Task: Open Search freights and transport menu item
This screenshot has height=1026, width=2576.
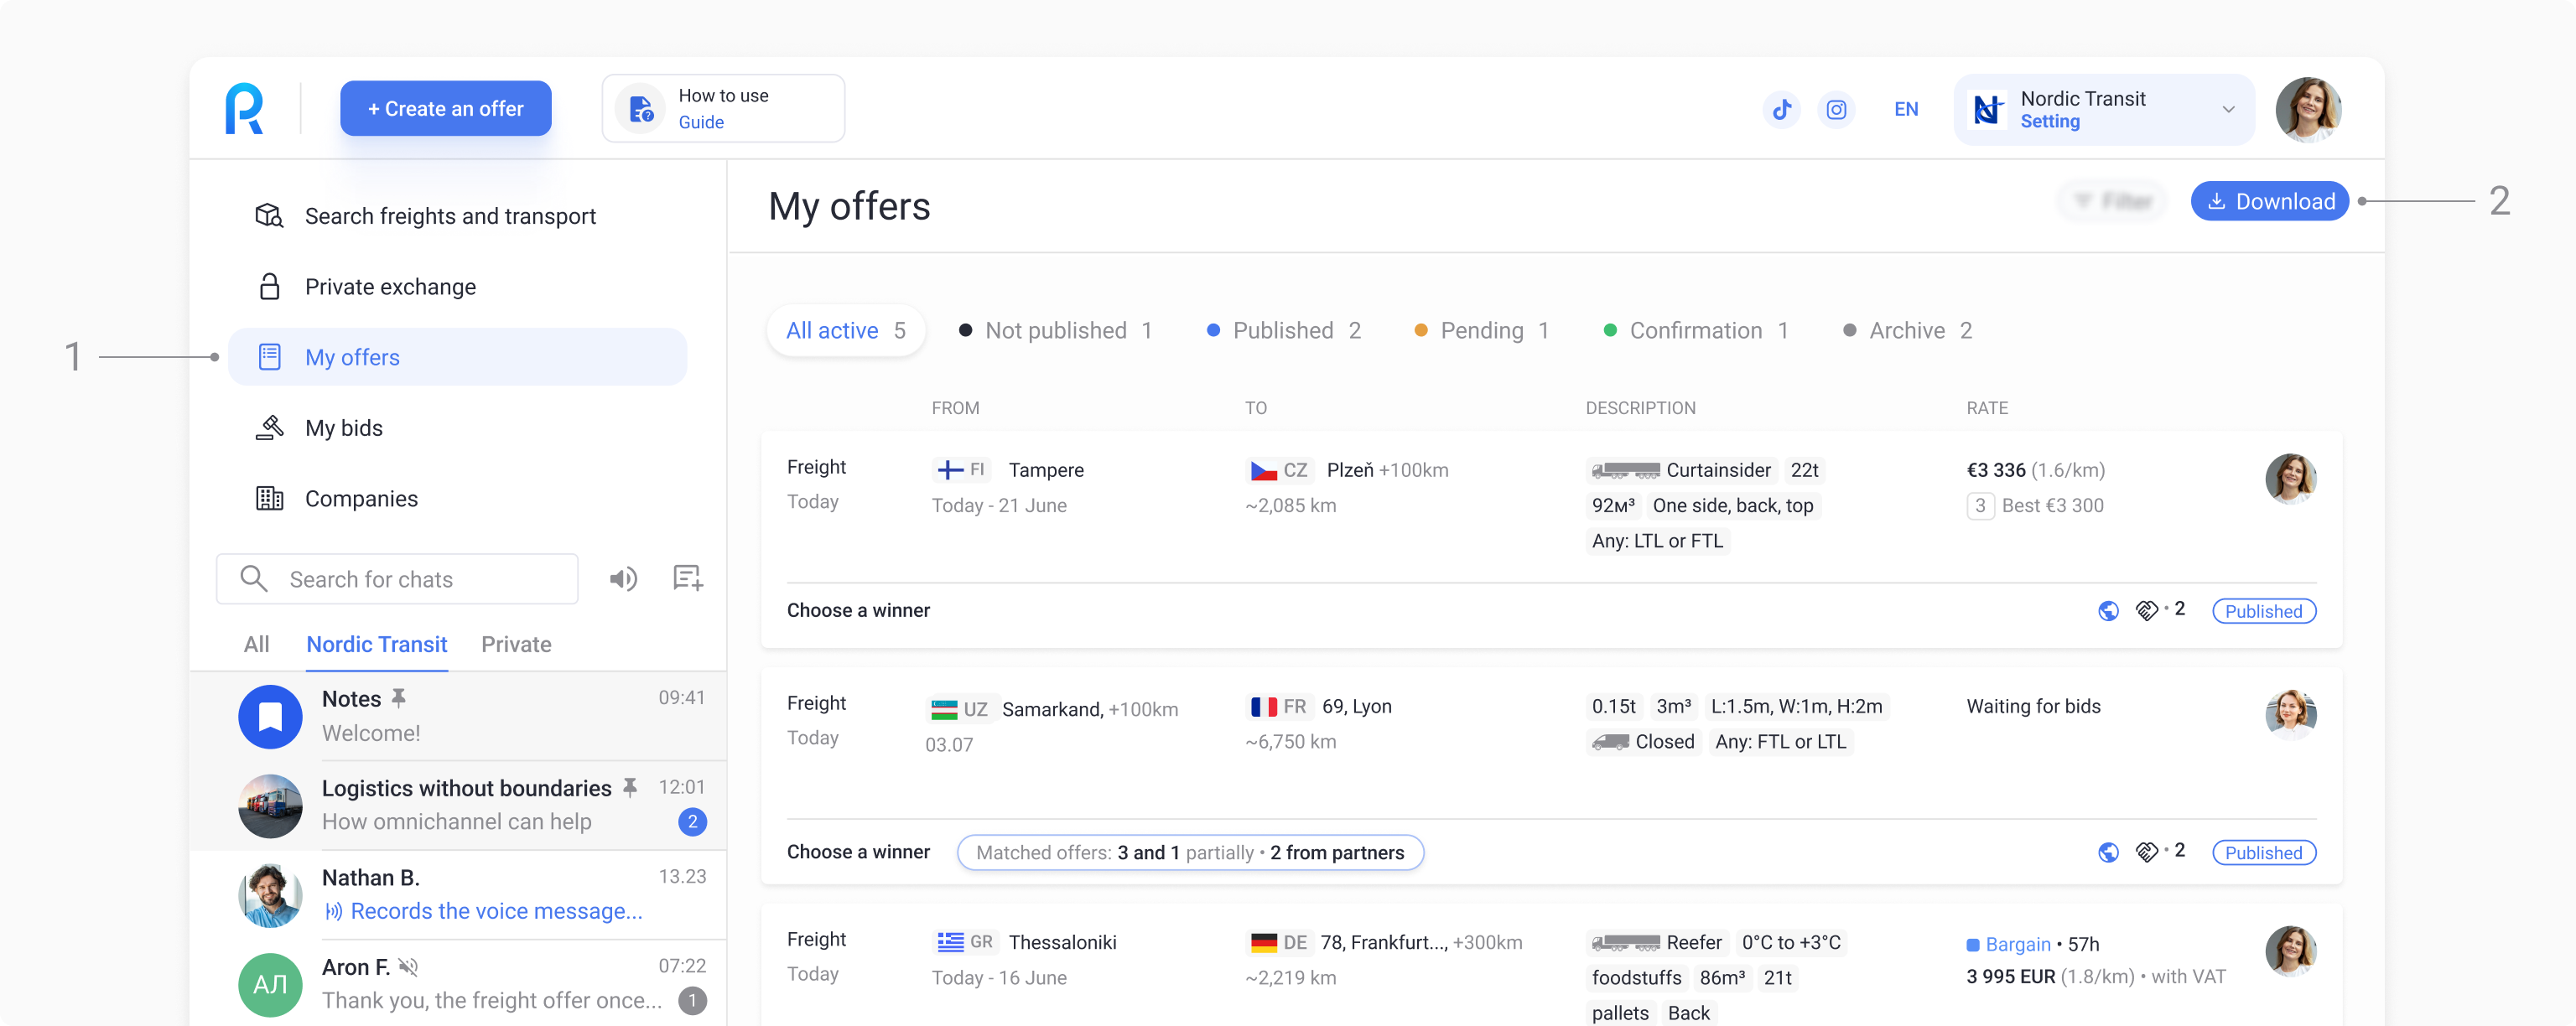Action: 457,215
